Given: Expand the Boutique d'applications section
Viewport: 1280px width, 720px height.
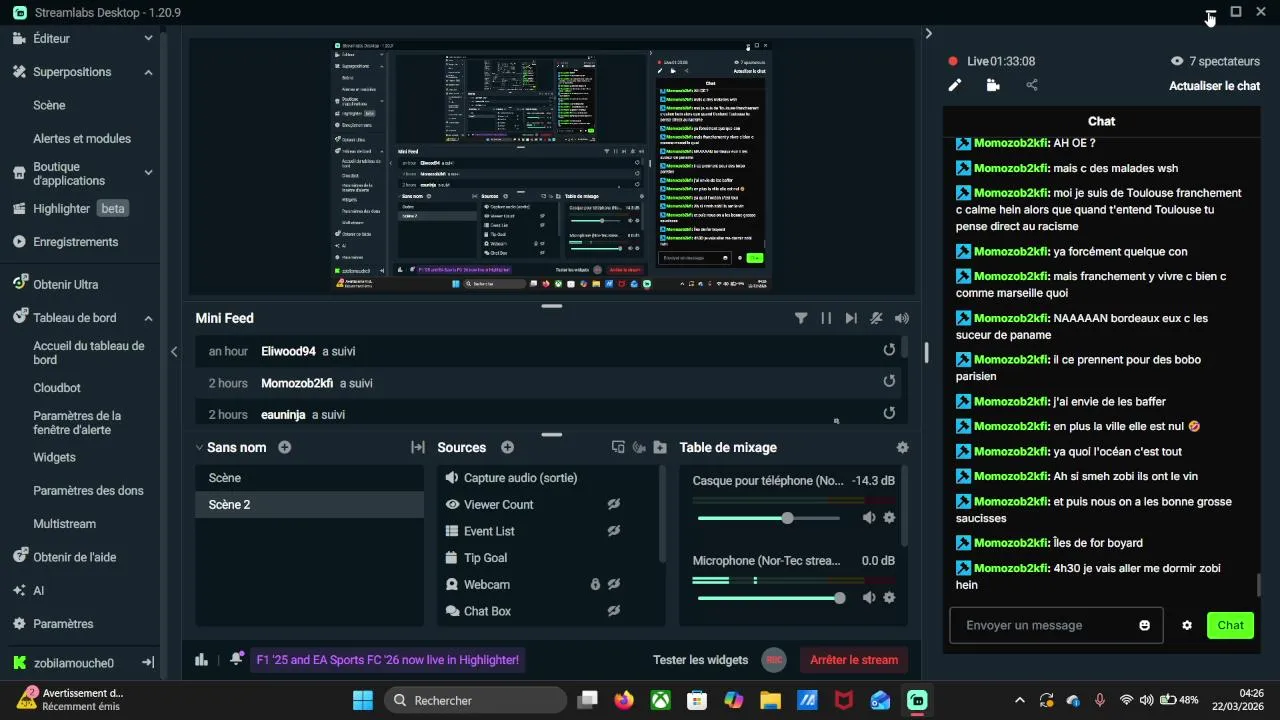Looking at the screenshot, I should point(148,173).
